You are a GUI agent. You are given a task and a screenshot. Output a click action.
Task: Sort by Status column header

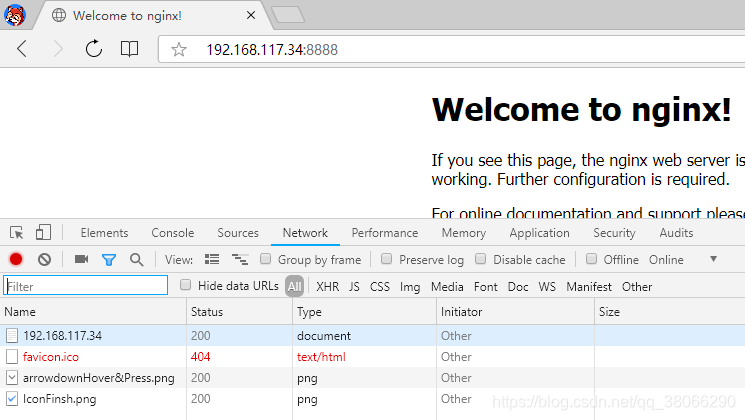coord(240,312)
